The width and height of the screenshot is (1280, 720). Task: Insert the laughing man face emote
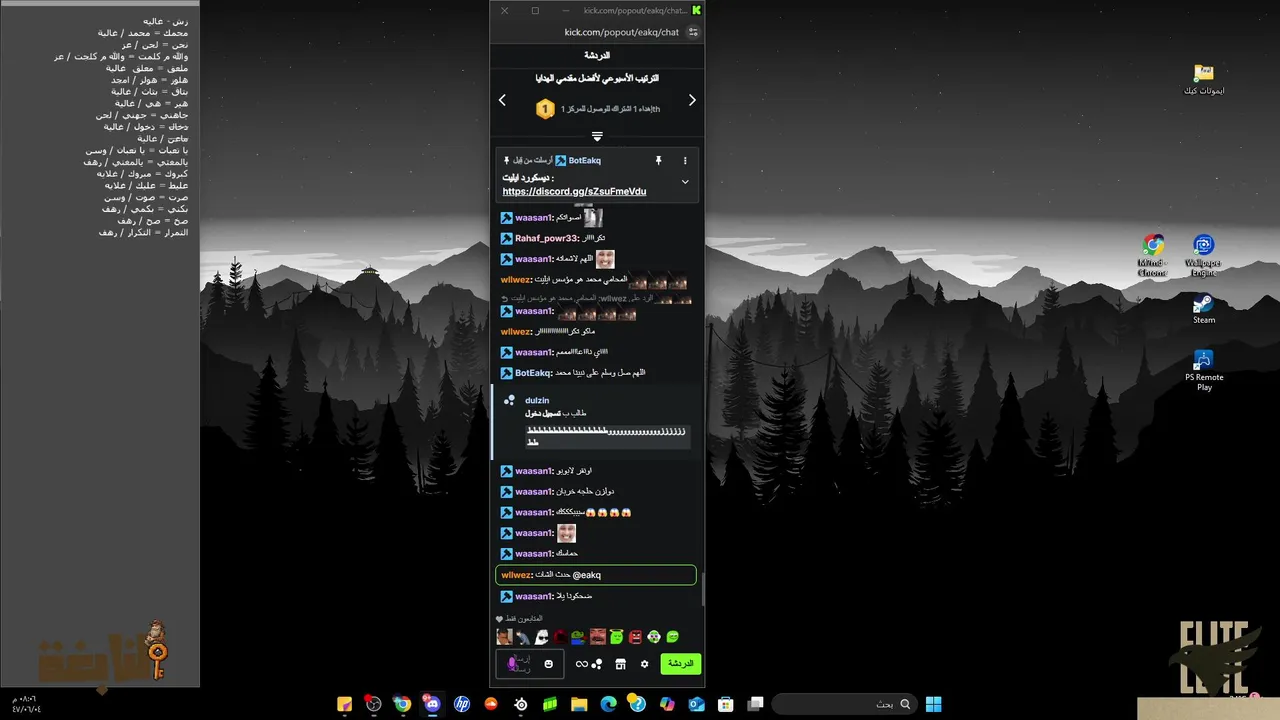tap(598, 637)
